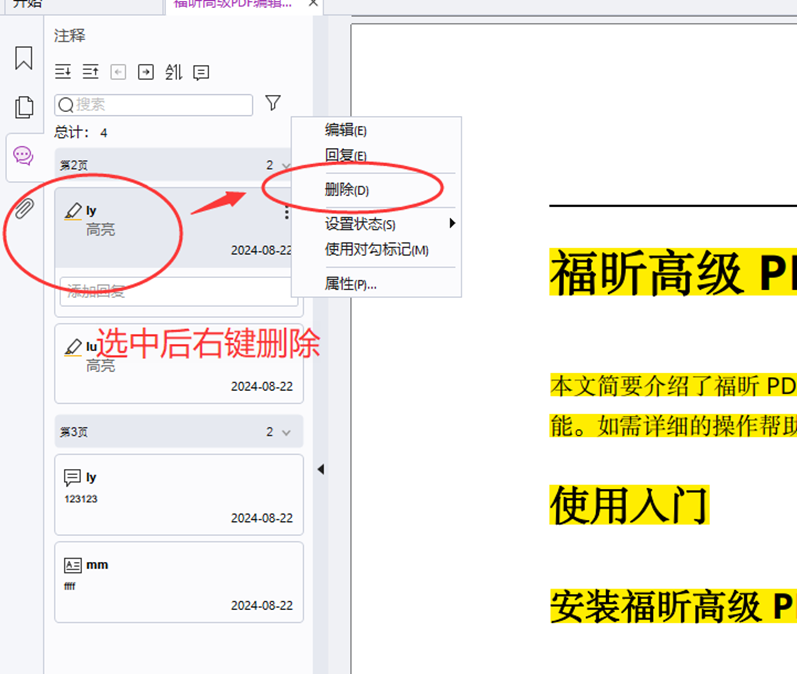
Task: Open 设置状态(S) submenu
Action: click(376, 224)
